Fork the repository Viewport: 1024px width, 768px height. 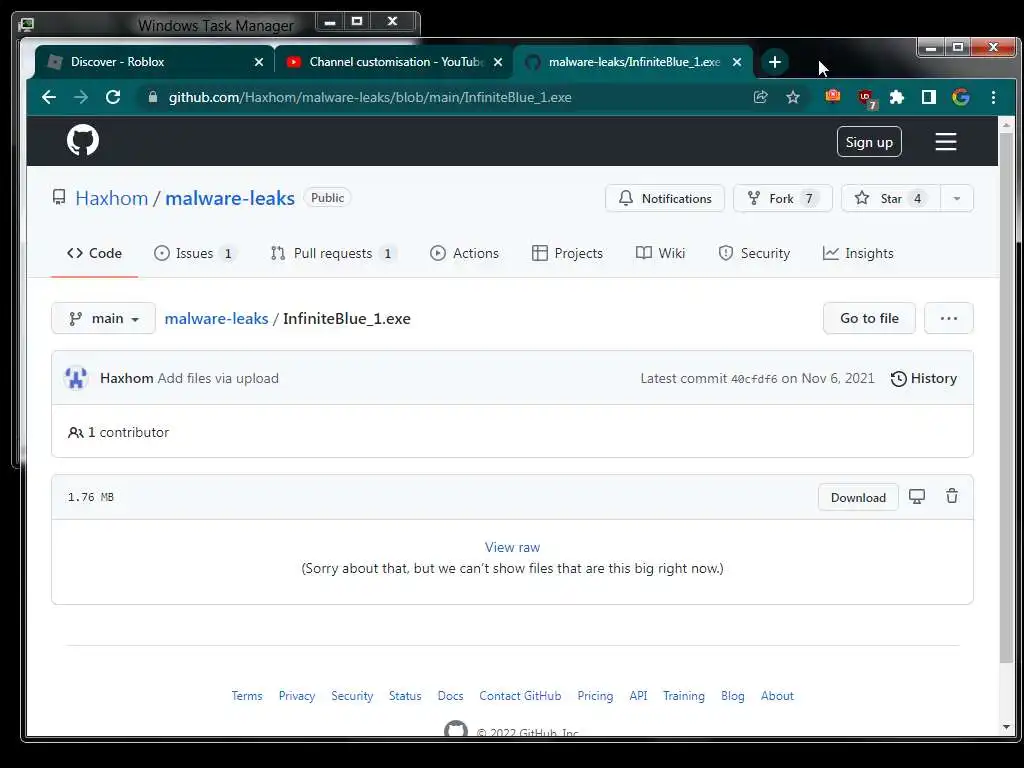tap(782, 199)
